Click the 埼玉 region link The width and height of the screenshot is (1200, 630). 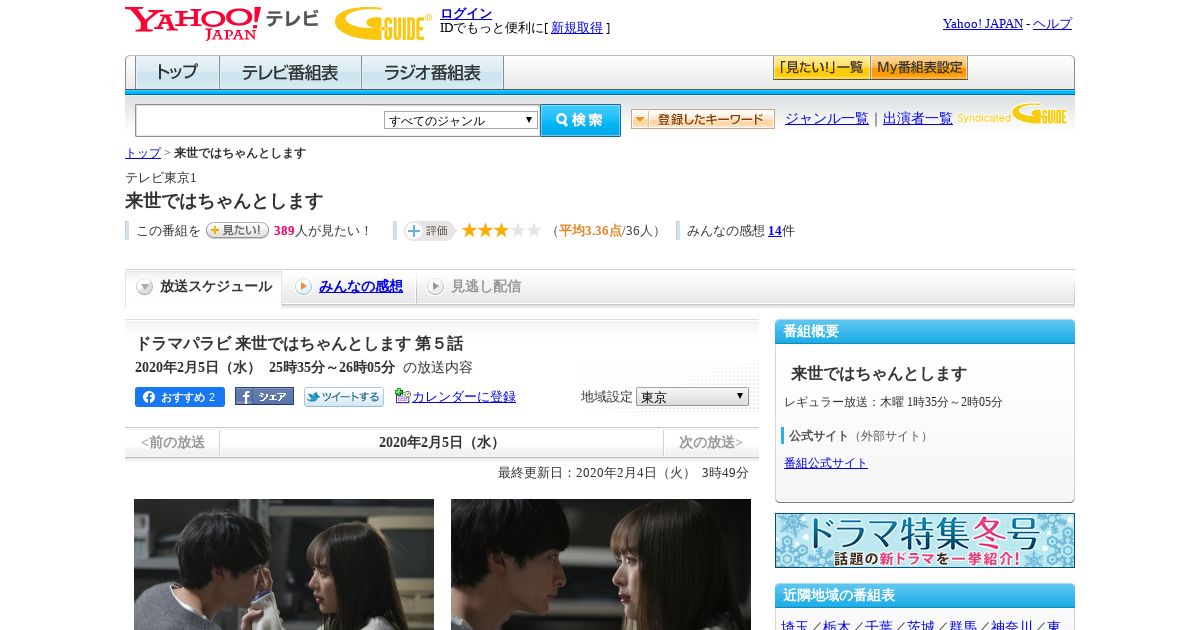795,625
